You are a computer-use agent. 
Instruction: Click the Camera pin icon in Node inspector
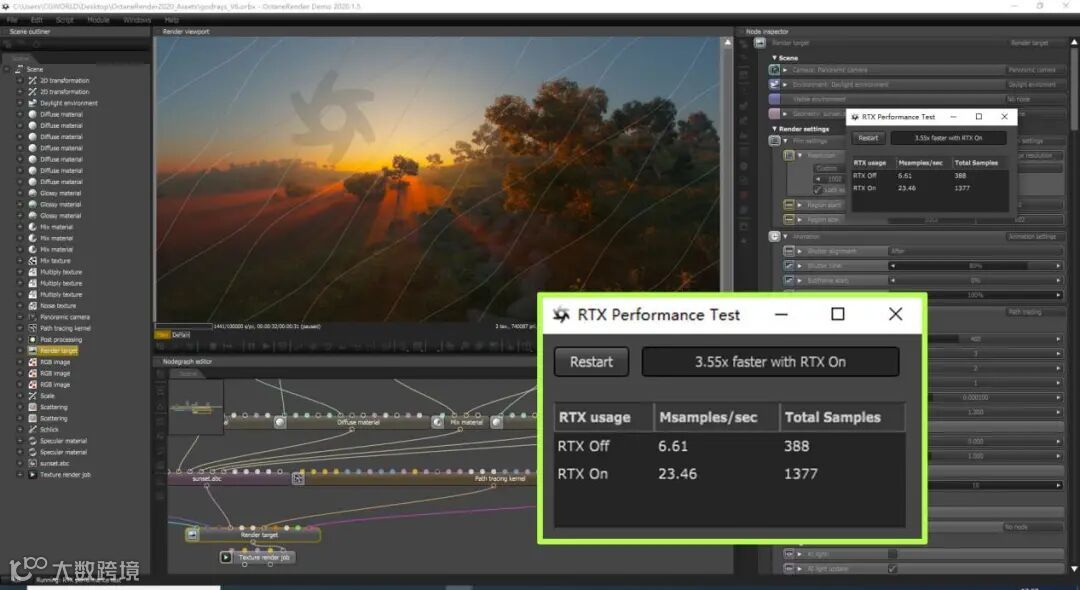click(x=774, y=70)
